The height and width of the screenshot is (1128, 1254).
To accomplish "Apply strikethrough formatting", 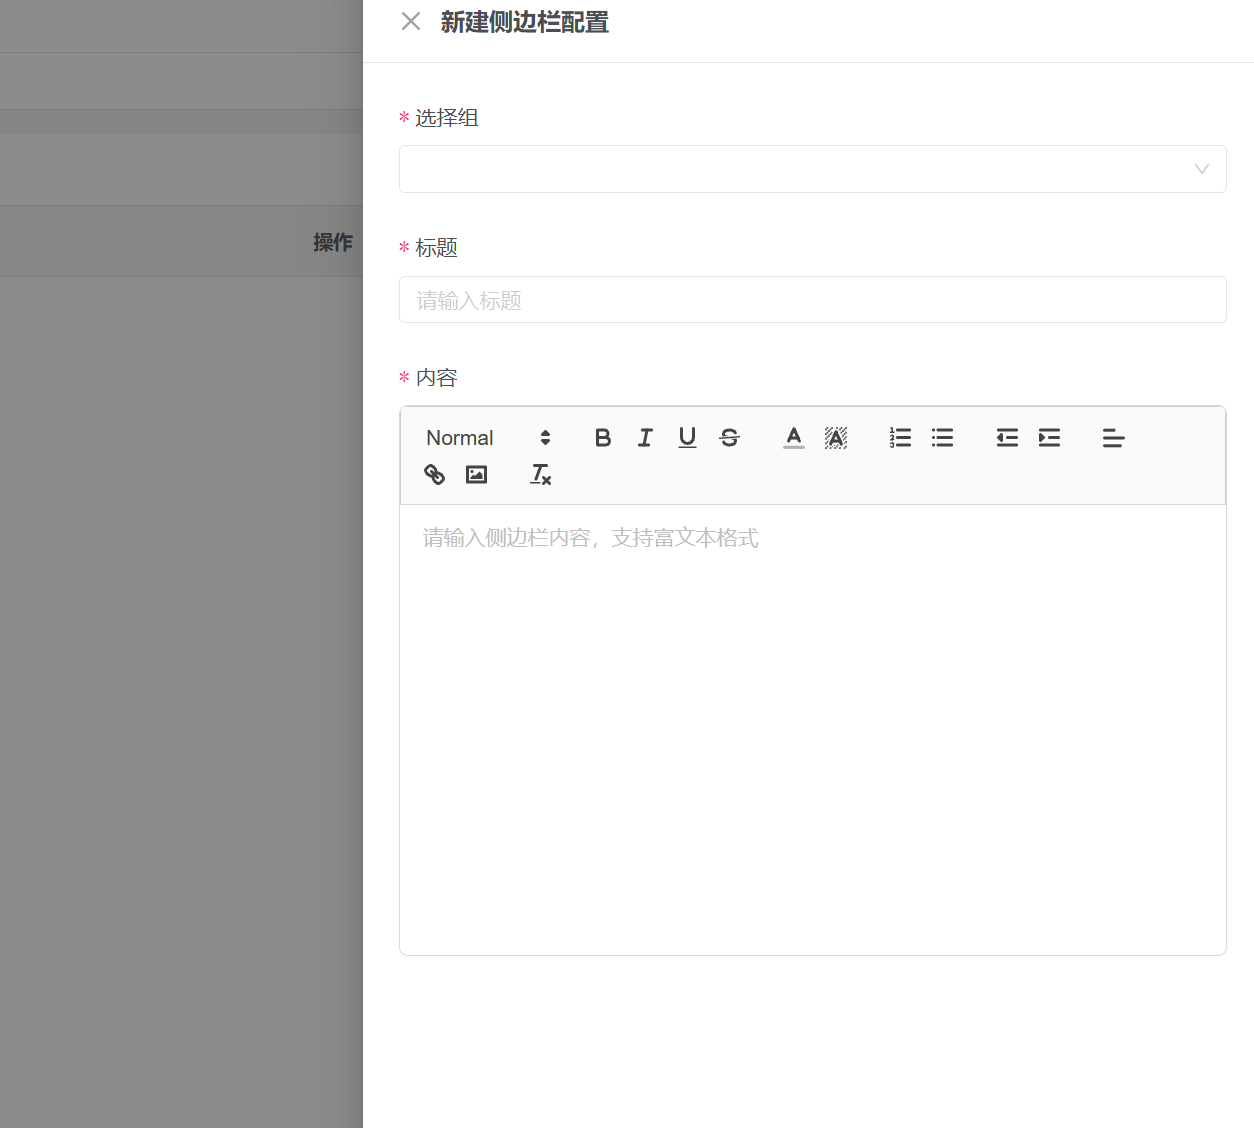I will pos(729,437).
